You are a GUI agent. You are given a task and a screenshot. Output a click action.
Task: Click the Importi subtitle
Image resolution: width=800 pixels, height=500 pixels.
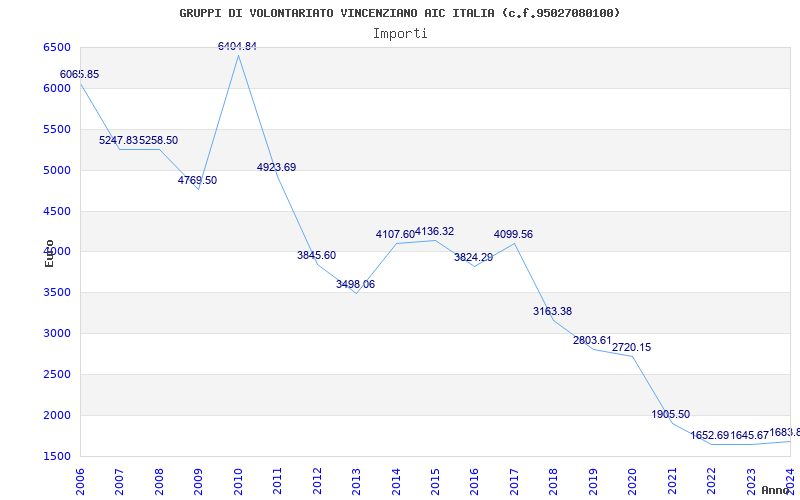pos(400,34)
